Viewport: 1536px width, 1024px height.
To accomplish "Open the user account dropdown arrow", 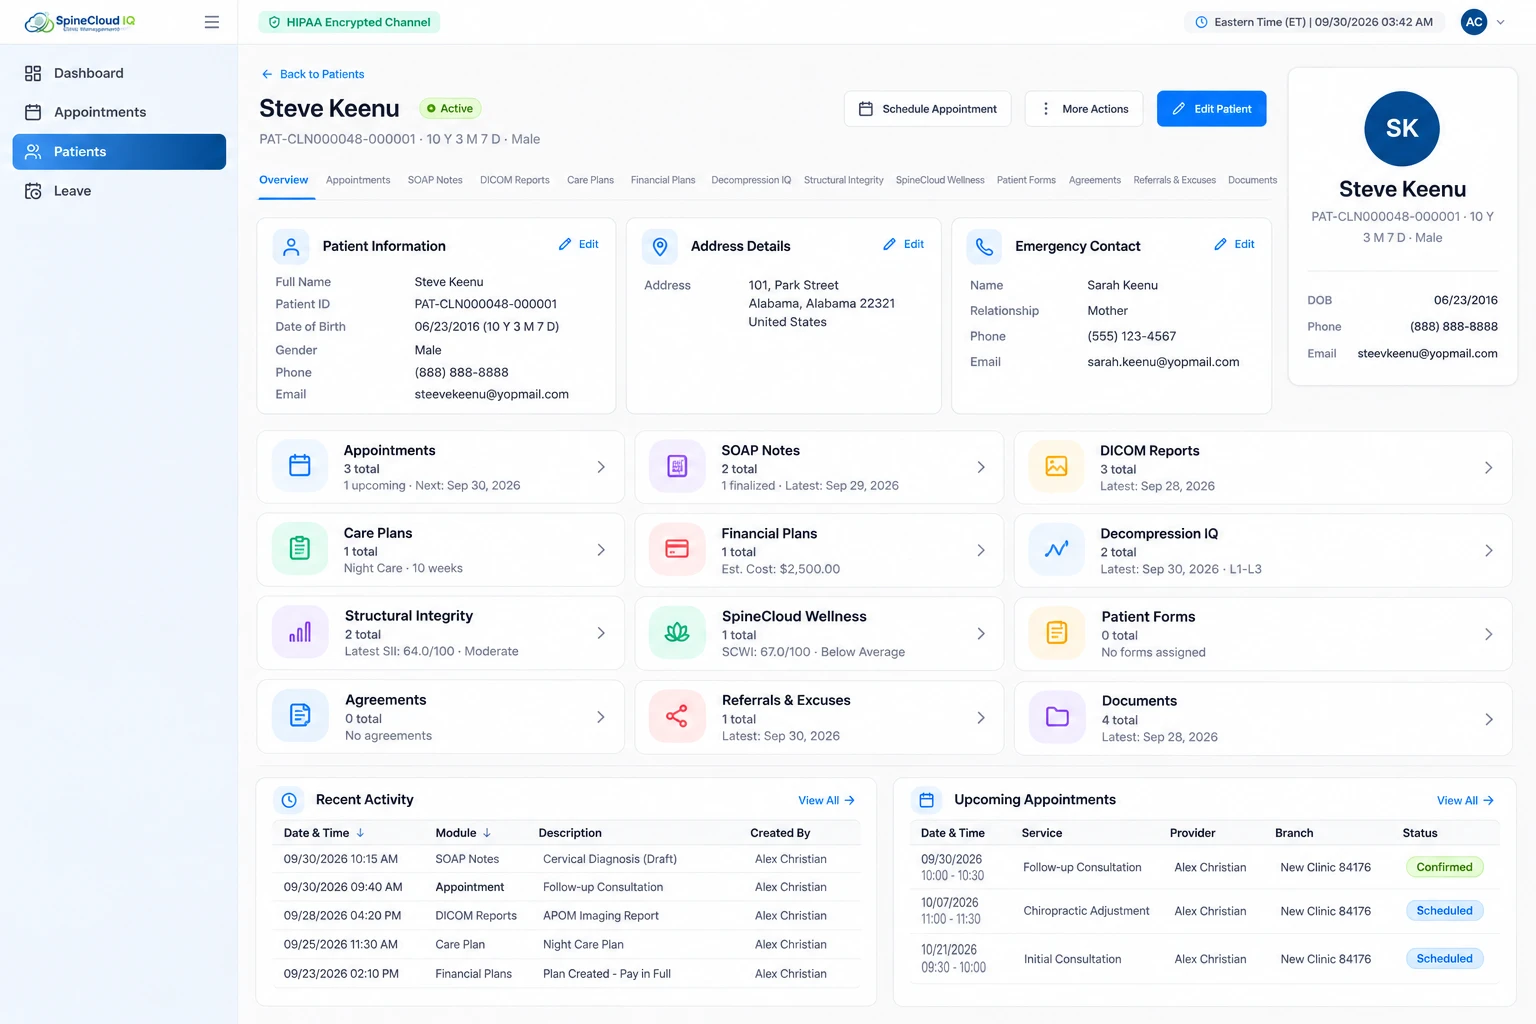I will 1500,22.
